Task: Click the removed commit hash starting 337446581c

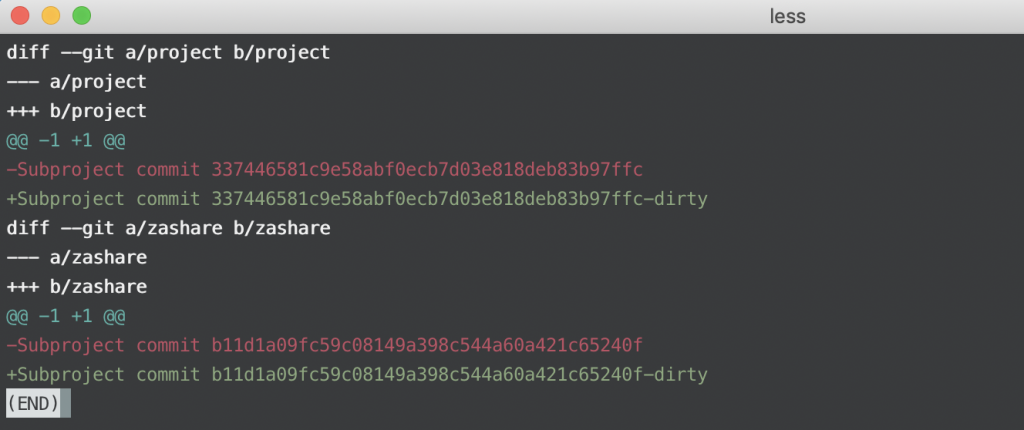Action: pyautogui.click(x=427, y=170)
